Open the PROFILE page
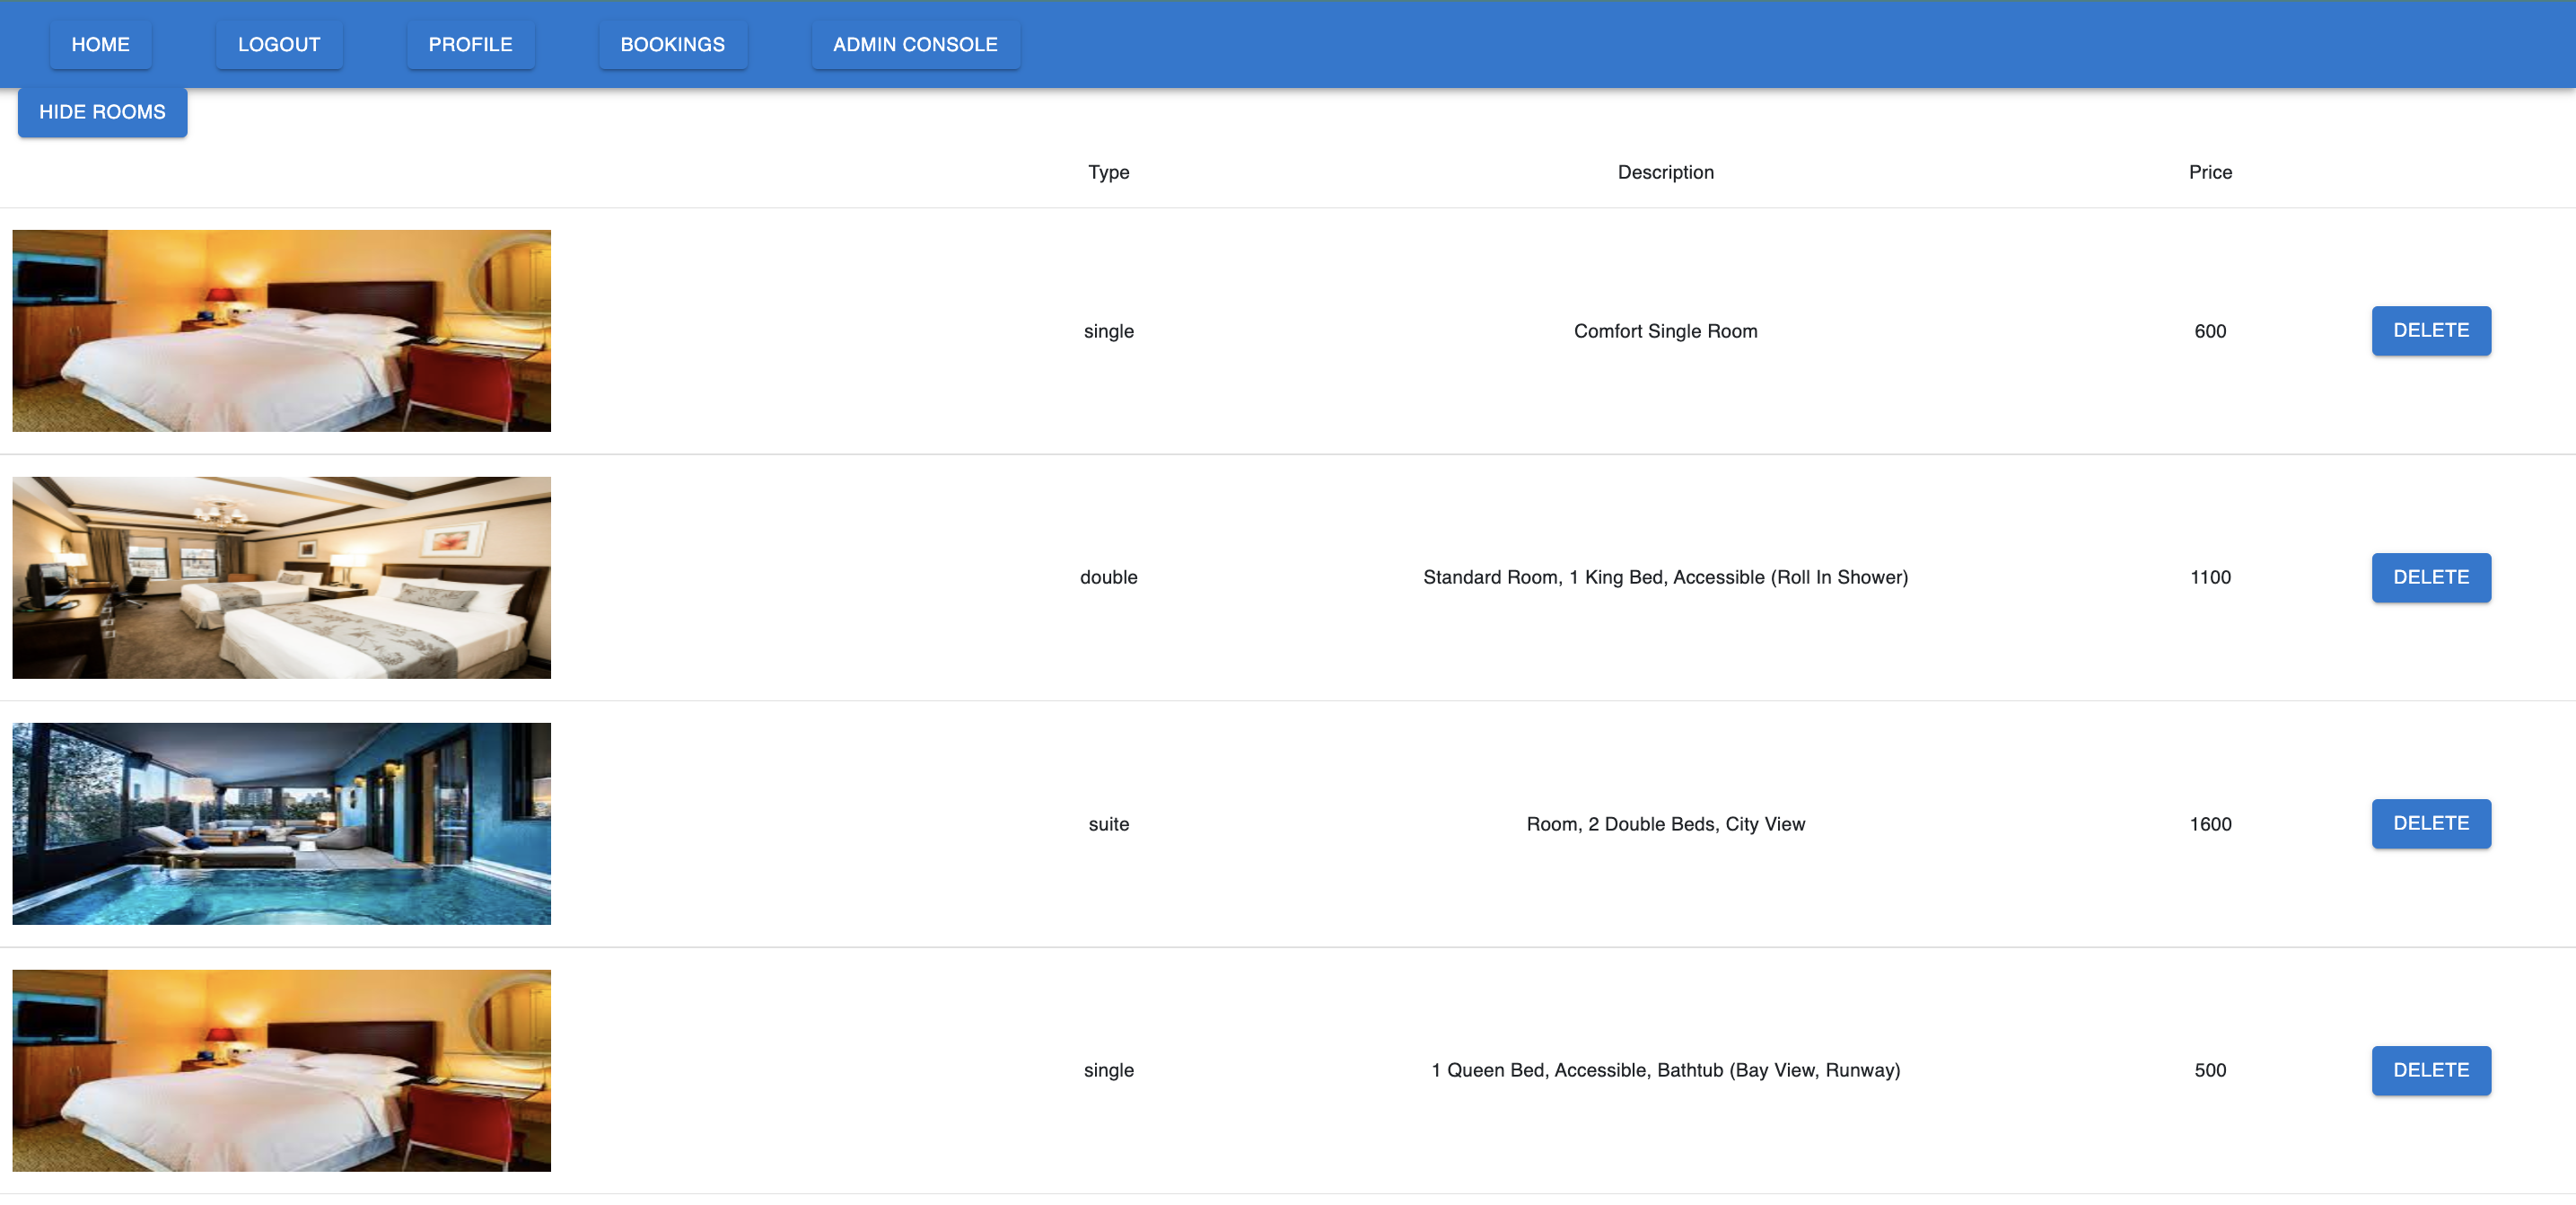Screen dimensions: 2576x1205 (470, 44)
